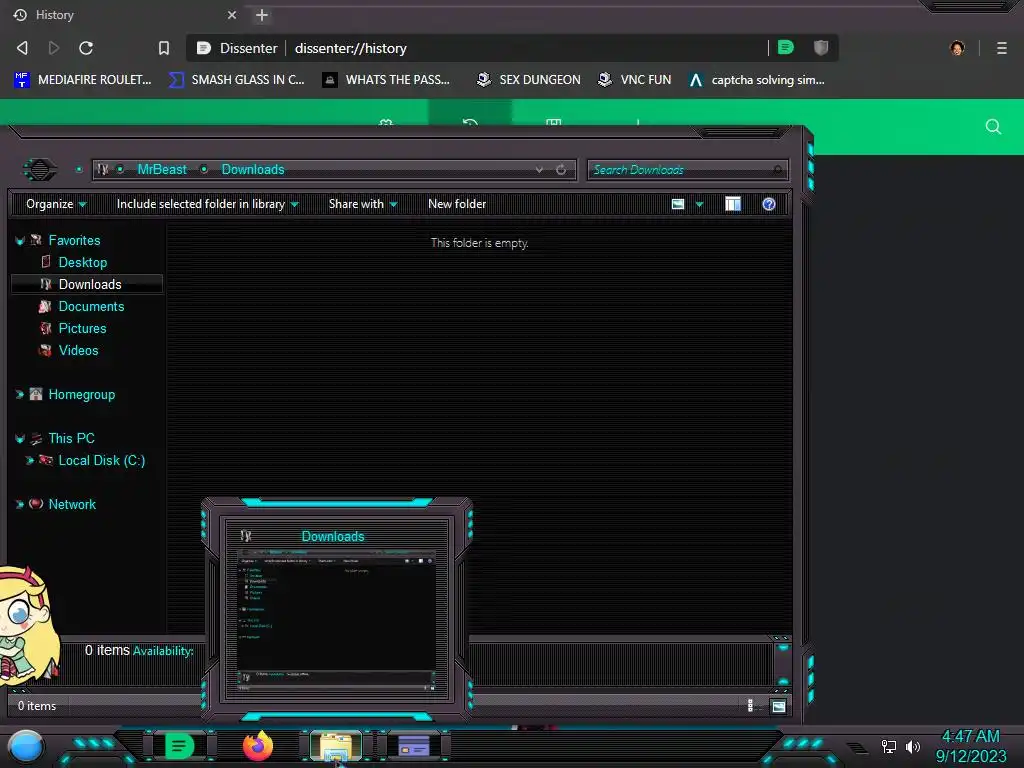The width and height of the screenshot is (1024, 768).
Task: Refresh the Downloads folder
Action: pyautogui.click(x=561, y=170)
